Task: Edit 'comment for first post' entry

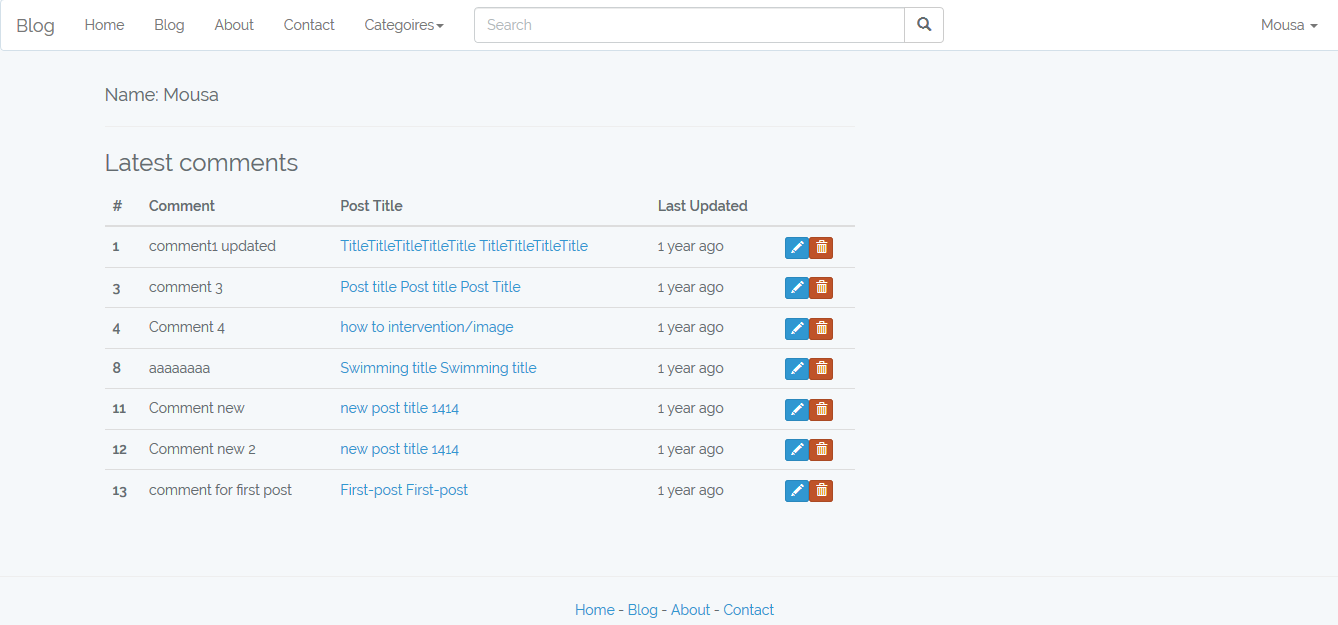Action: tap(796, 491)
